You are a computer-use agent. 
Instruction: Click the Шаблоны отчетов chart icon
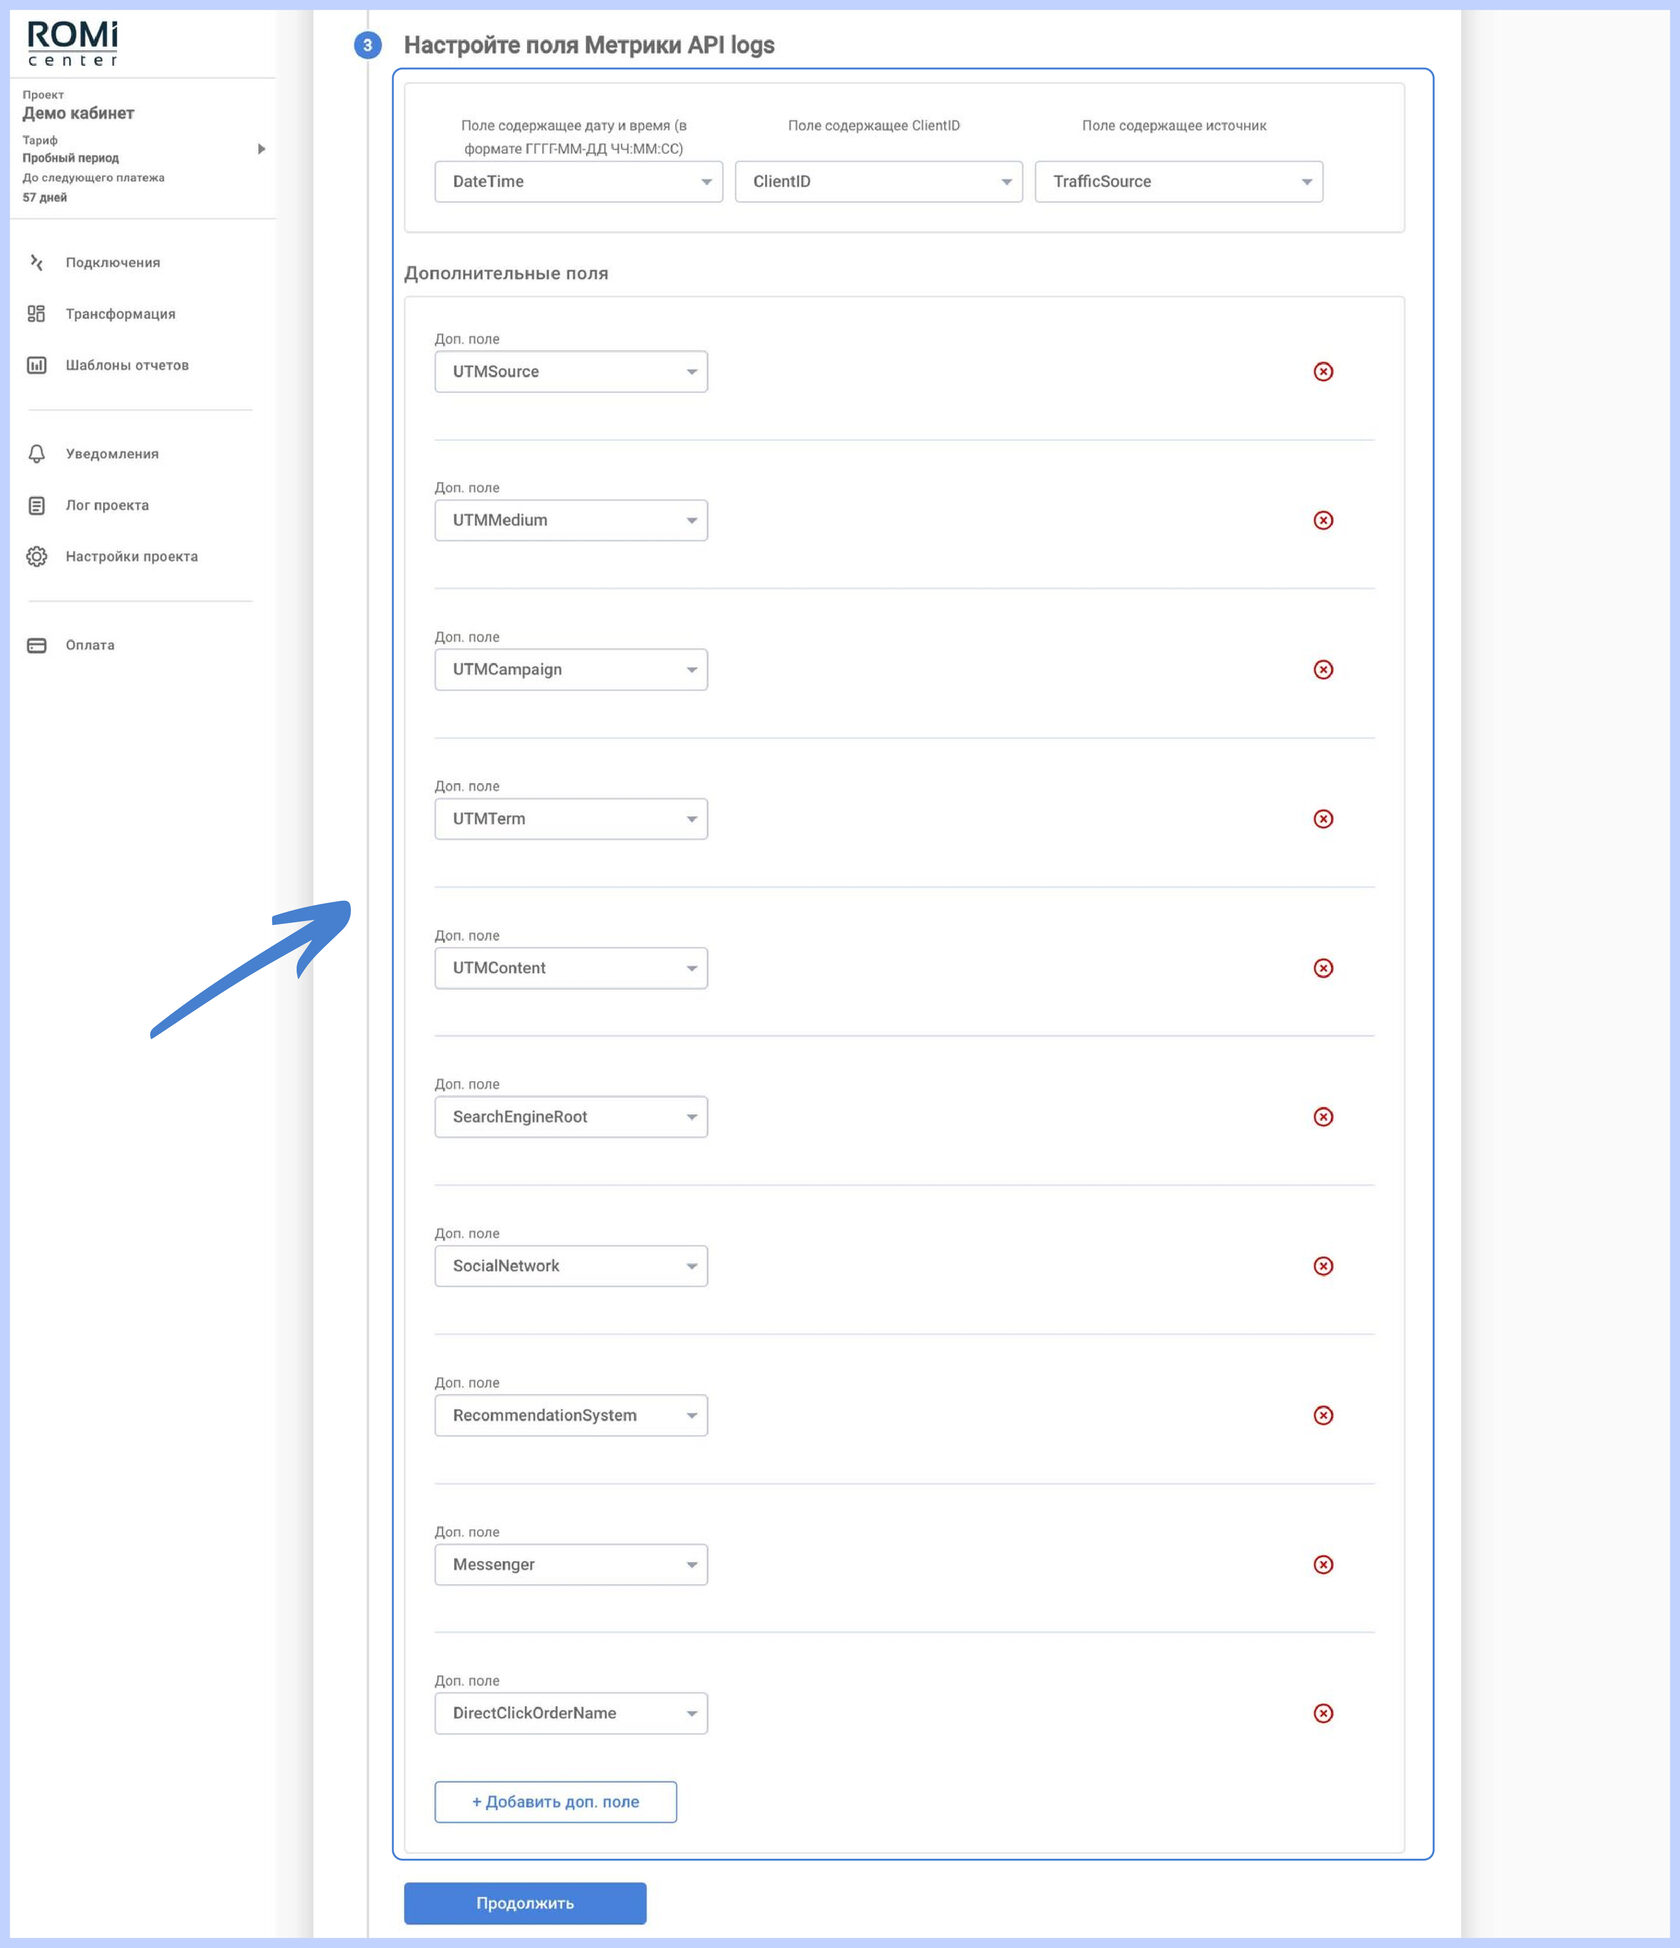(x=37, y=365)
